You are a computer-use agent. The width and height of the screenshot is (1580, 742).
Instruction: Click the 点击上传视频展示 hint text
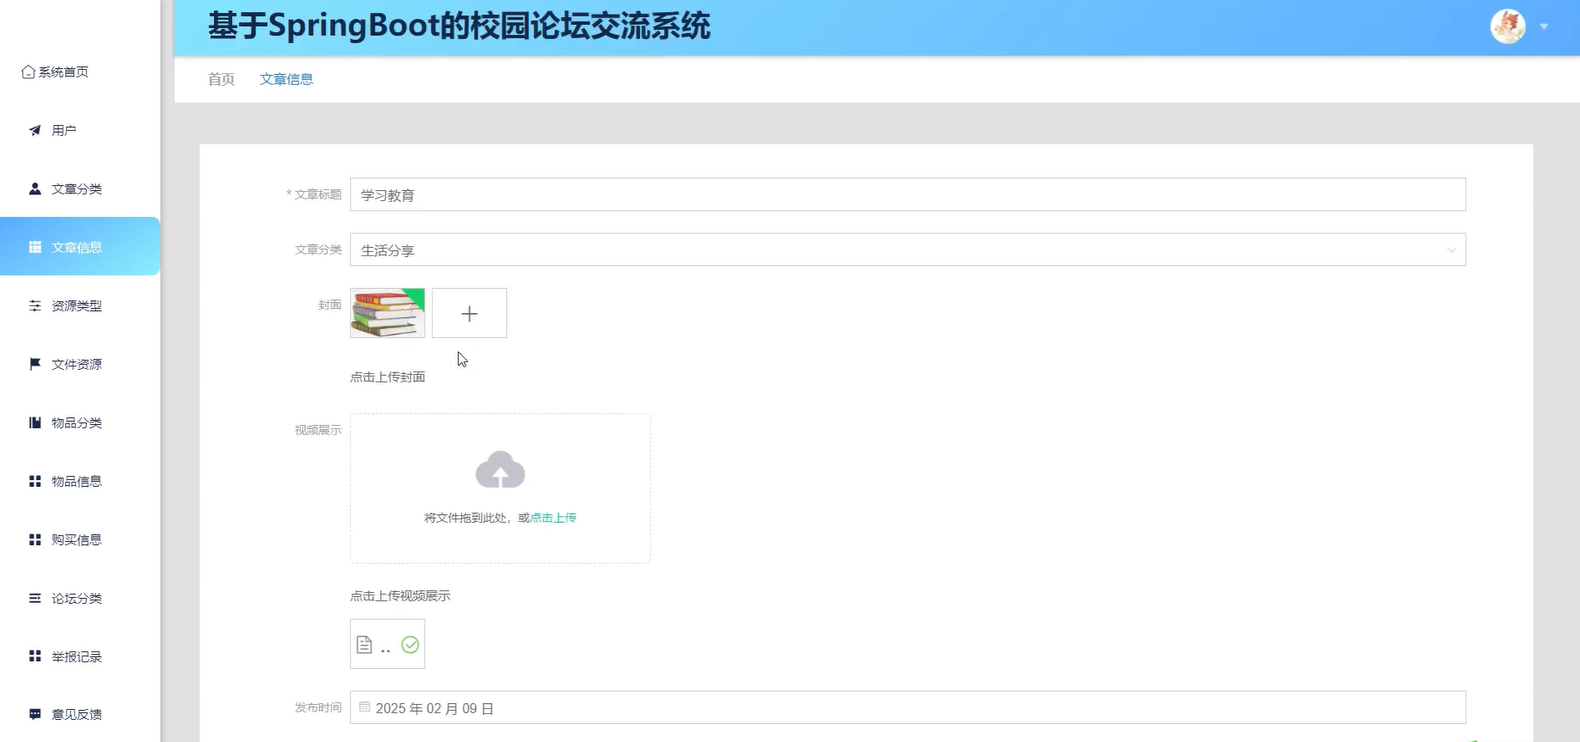point(400,596)
